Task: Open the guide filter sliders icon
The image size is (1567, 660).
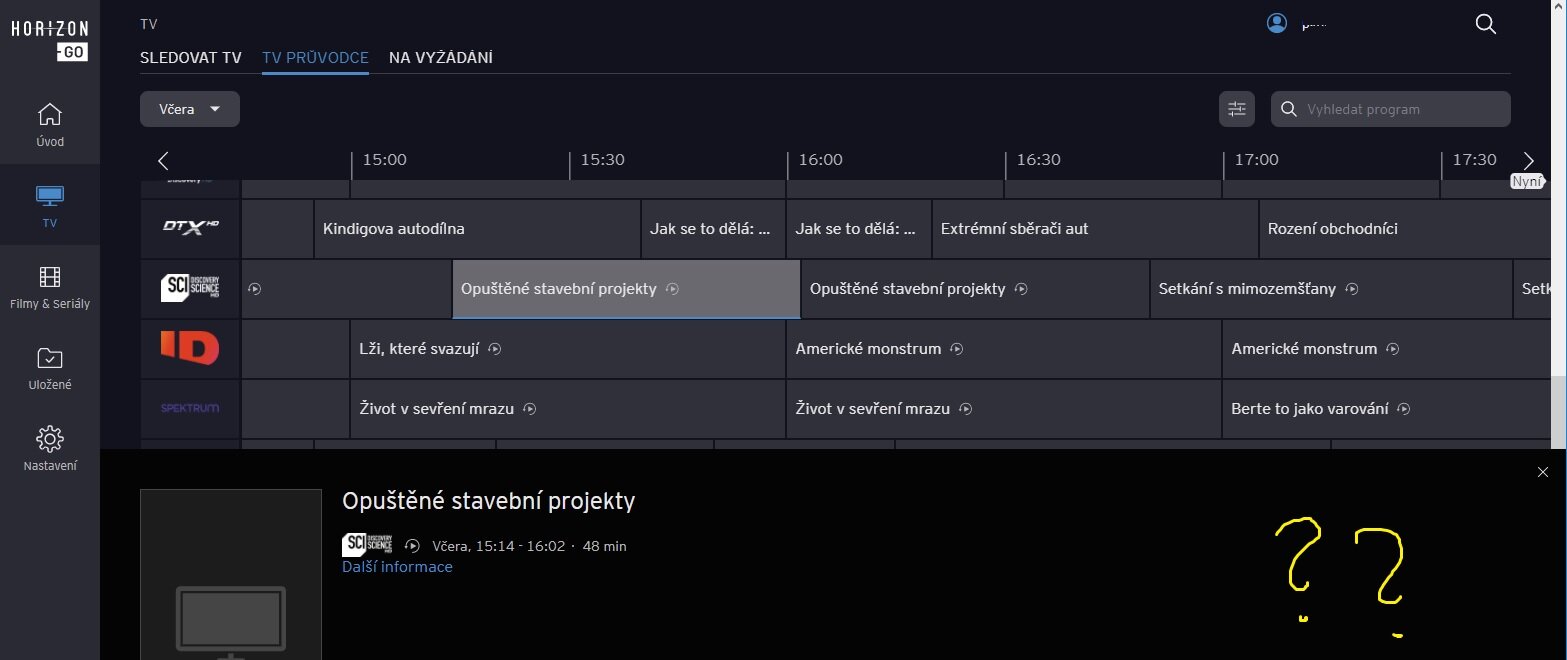Action: click(x=1237, y=109)
